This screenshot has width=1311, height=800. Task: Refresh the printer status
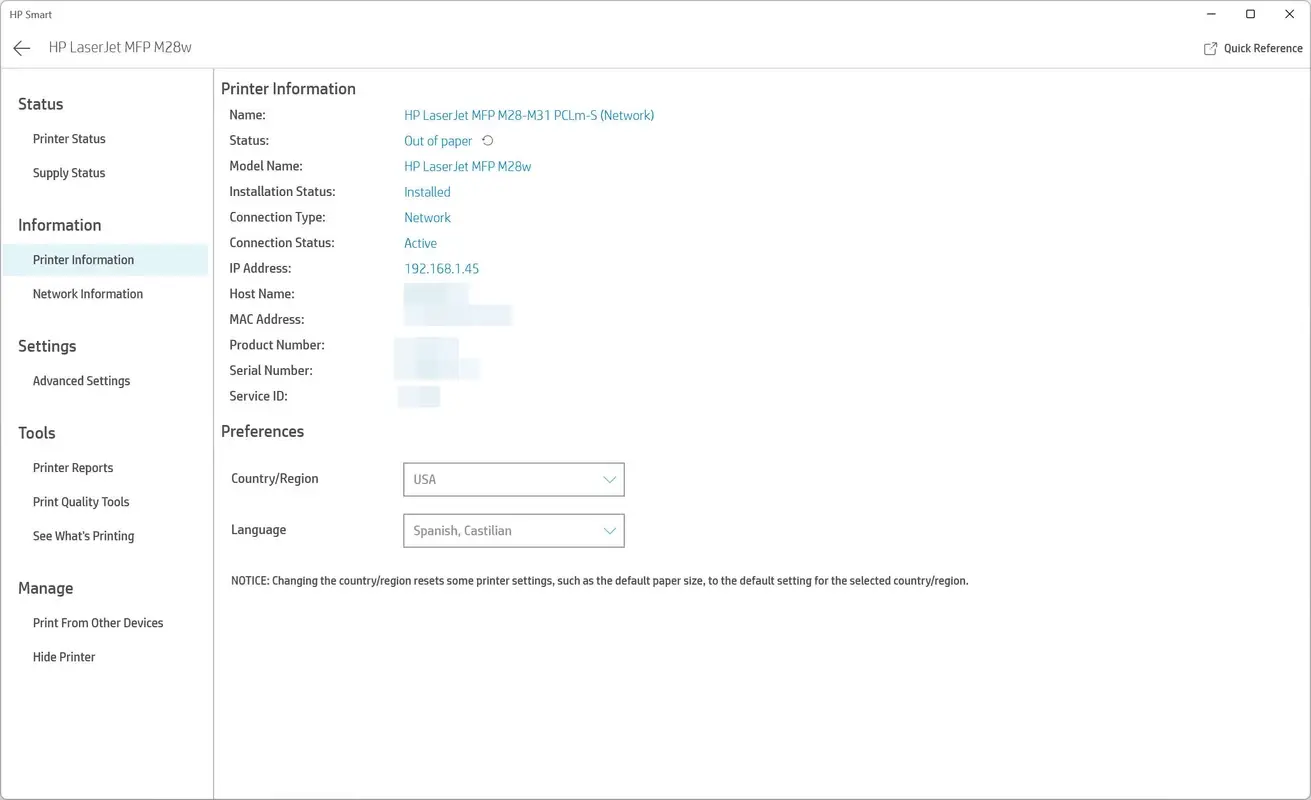point(487,140)
